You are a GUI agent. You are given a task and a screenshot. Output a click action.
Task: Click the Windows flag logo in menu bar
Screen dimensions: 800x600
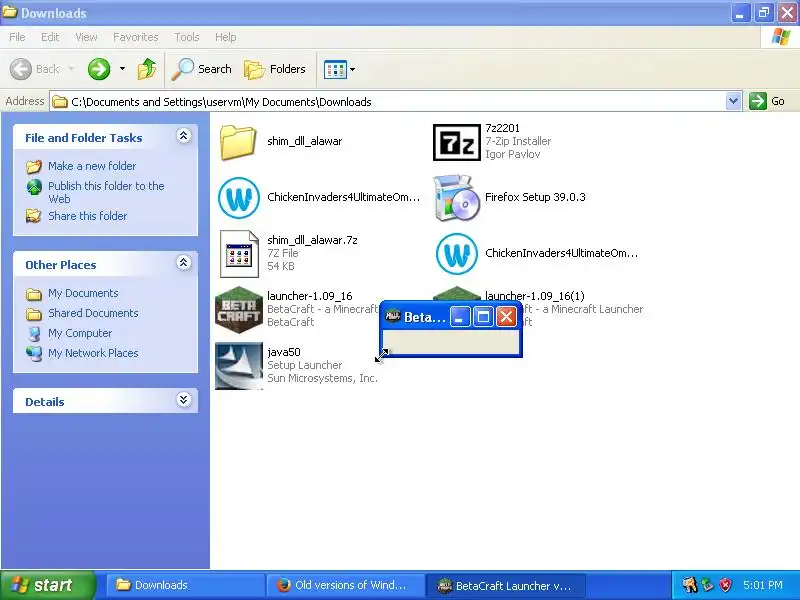pyautogui.click(x=781, y=37)
